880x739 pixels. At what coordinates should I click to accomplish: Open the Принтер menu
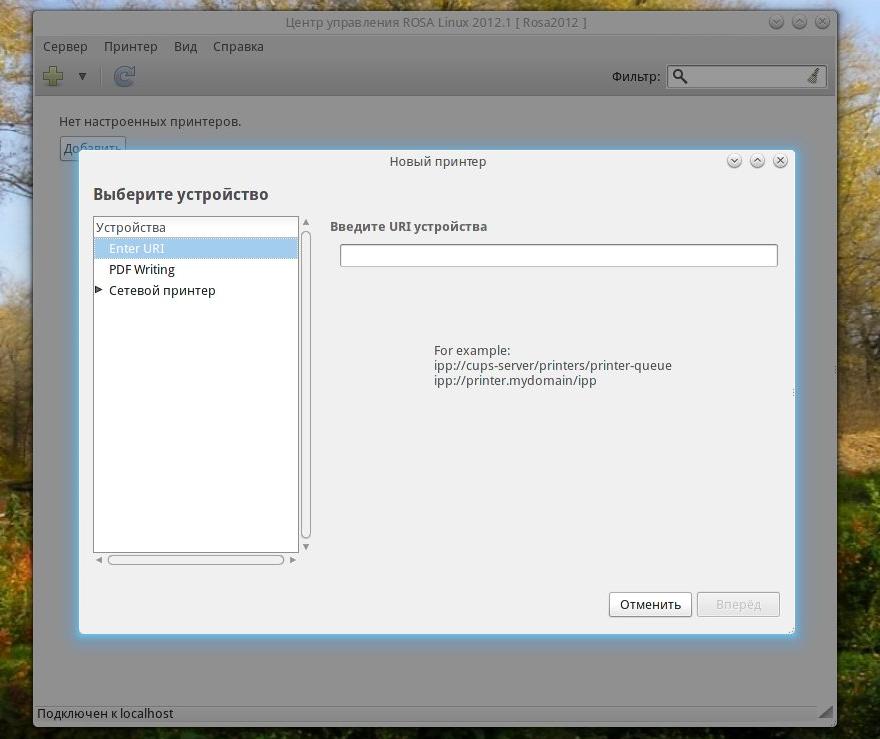click(131, 47)
